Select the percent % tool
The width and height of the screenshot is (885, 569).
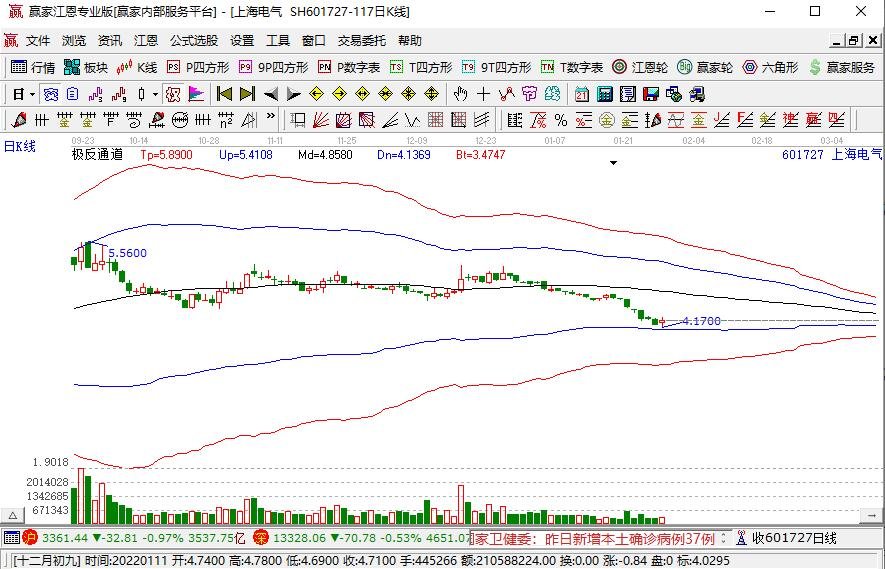point(560,120)
